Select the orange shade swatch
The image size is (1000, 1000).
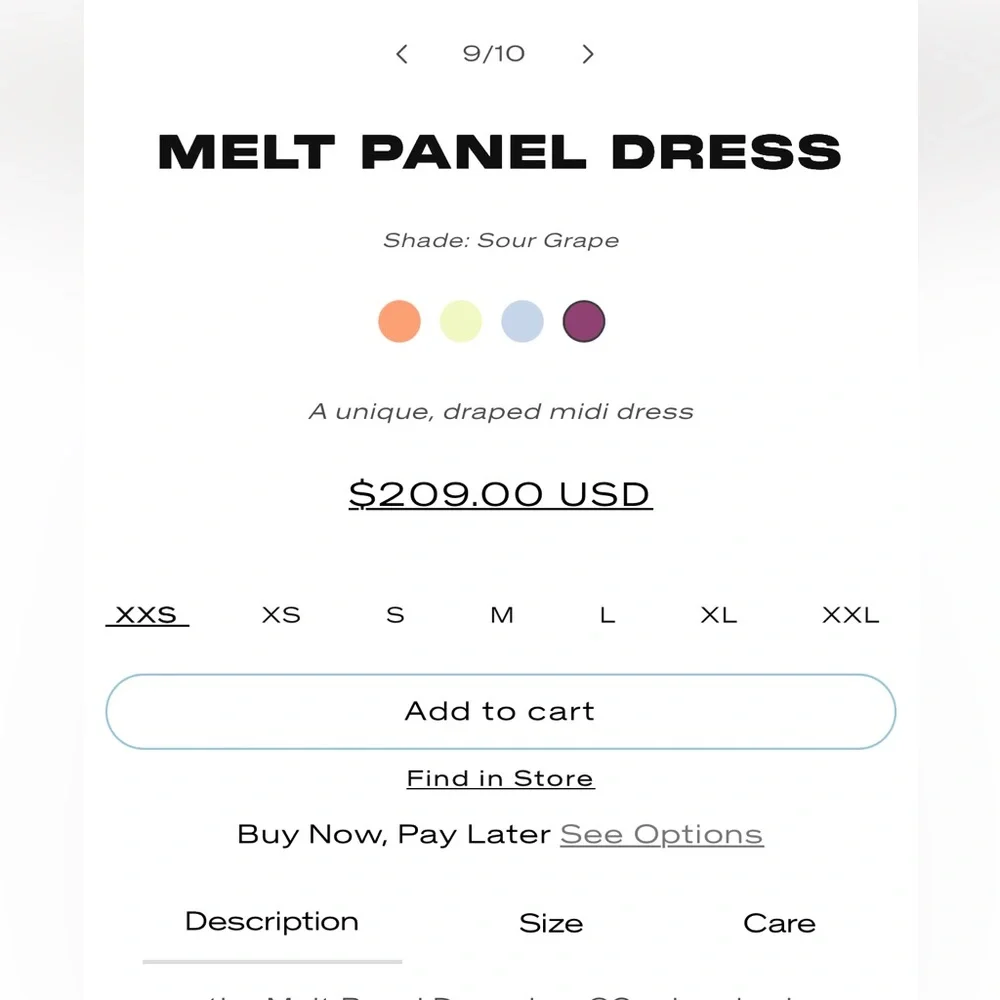[399, 321]
